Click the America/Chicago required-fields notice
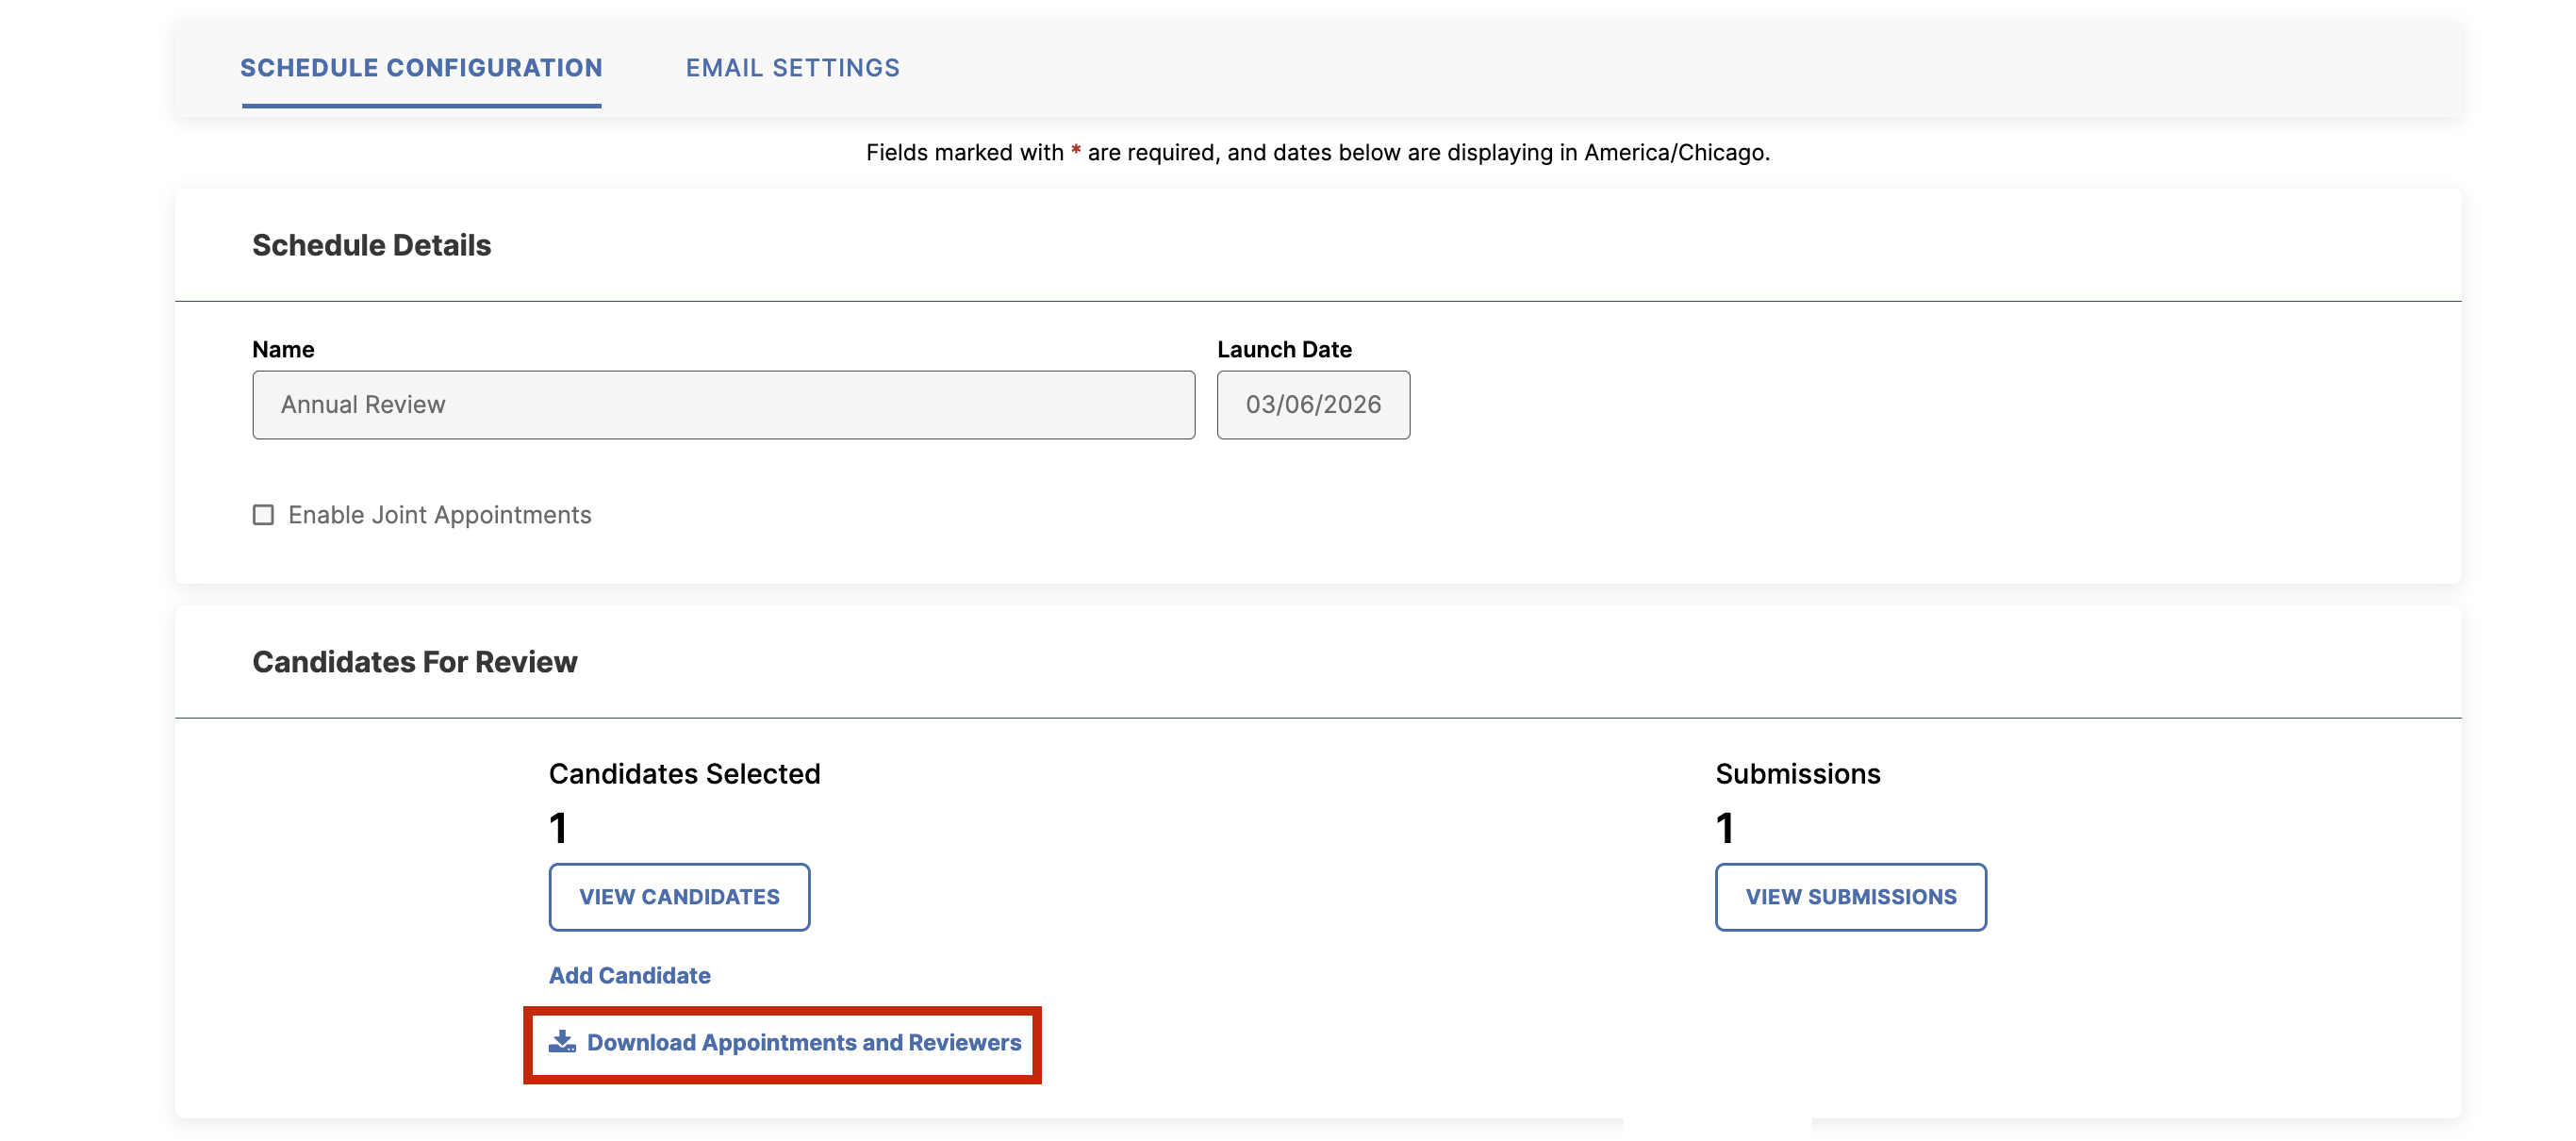The width and height of the screenshot is (2576, 1141). pyautogui.click(x=1317, y=153)
